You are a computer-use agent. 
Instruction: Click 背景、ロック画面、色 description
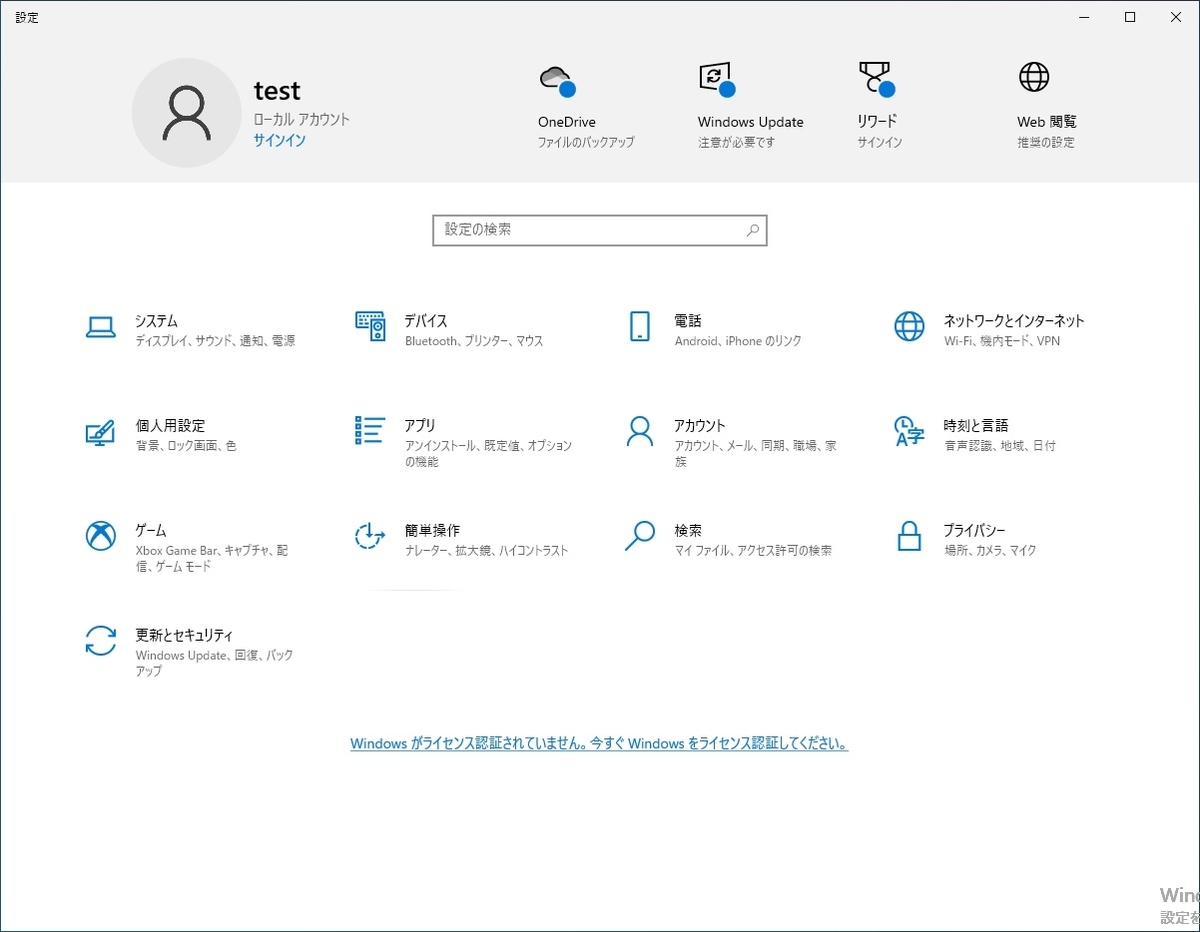[x=186, y=446]
